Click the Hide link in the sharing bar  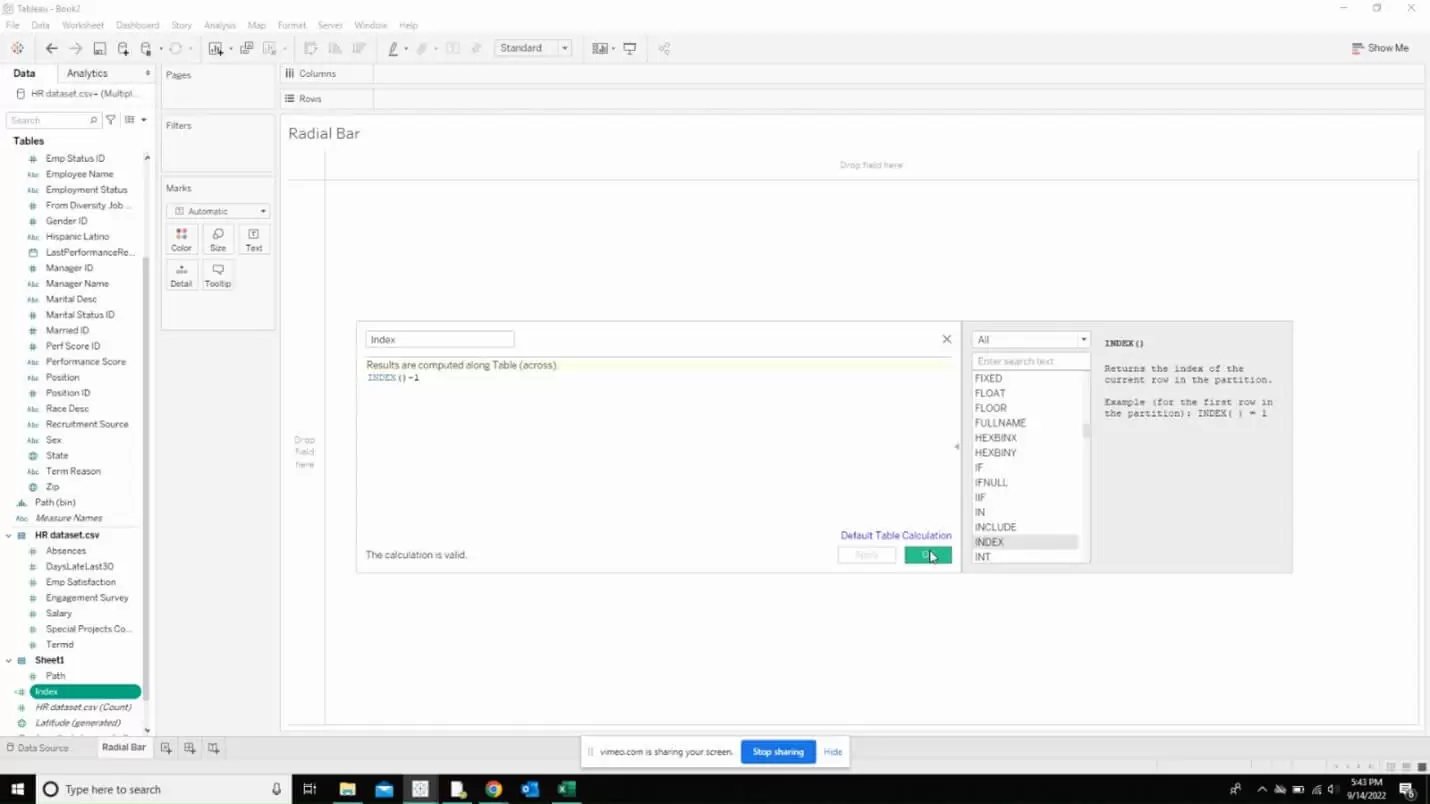[x=833, y=752]
